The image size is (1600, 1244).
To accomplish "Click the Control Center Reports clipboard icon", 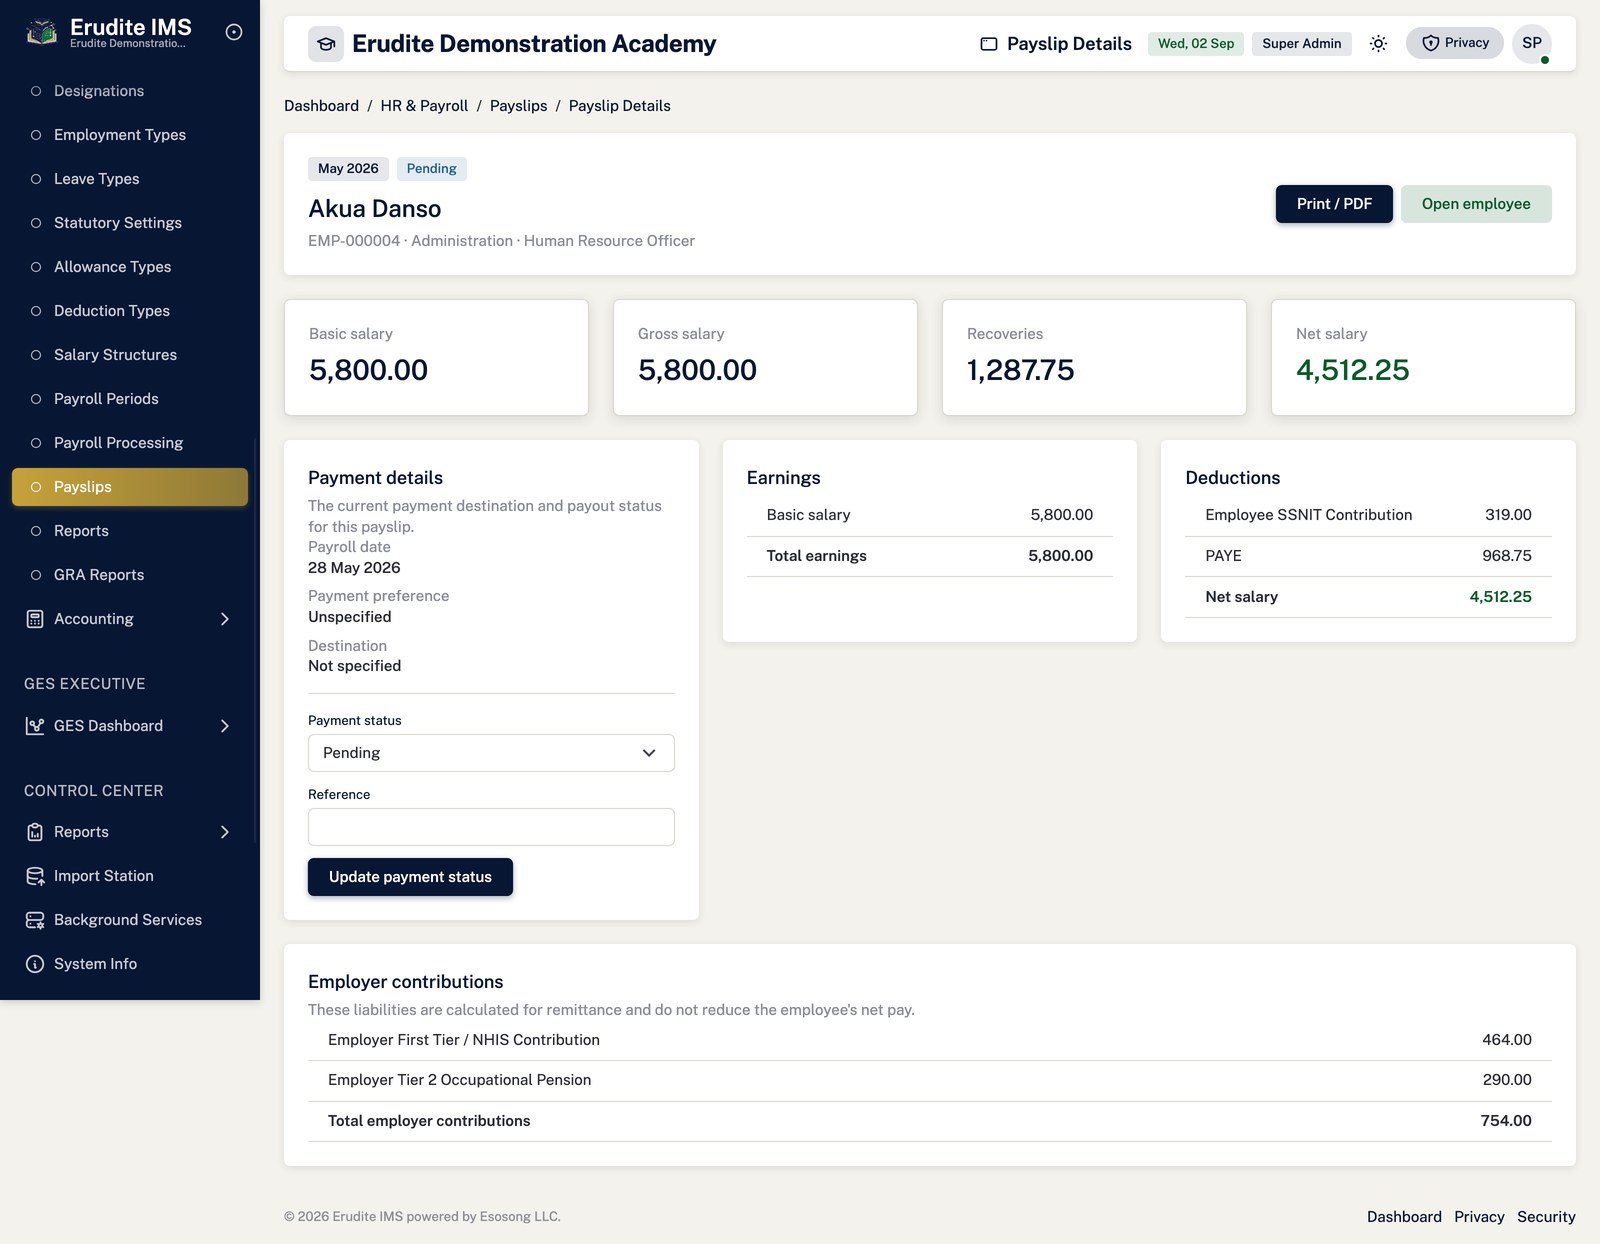I will [35, 832].
